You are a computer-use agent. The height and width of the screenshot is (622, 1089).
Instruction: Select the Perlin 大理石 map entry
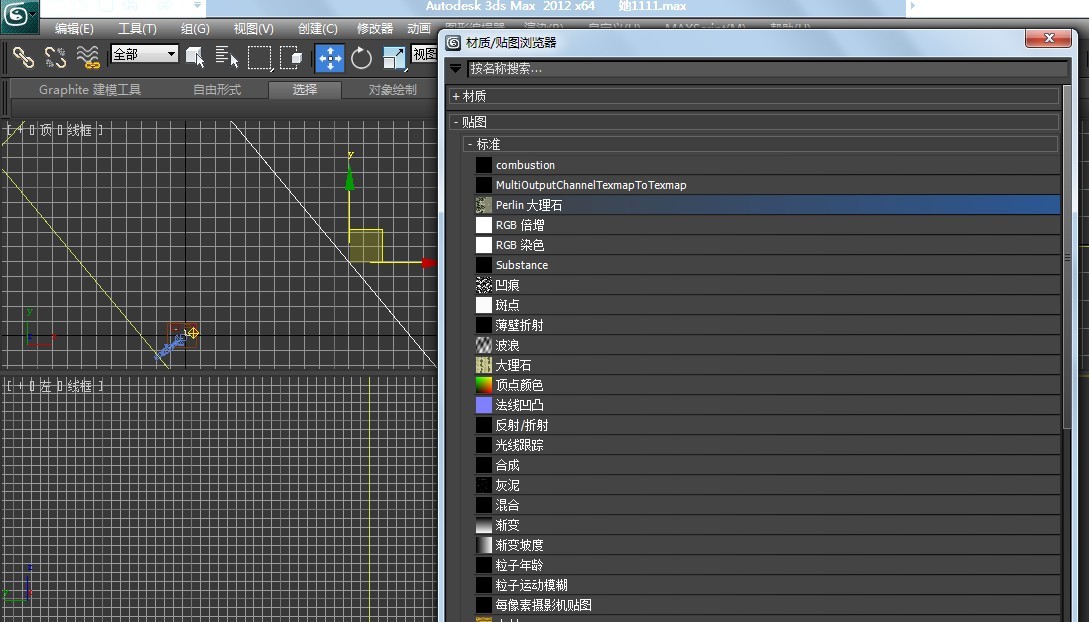pos(530,204)
